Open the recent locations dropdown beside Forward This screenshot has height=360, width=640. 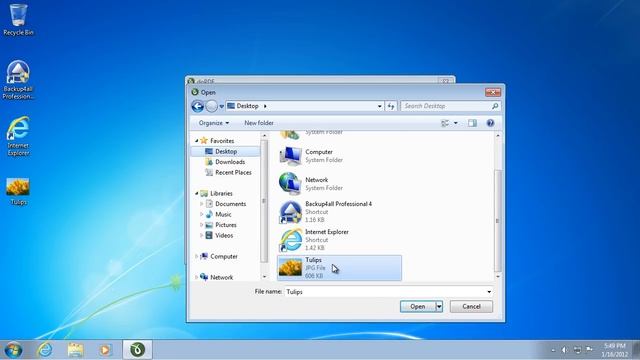point(222,107)
